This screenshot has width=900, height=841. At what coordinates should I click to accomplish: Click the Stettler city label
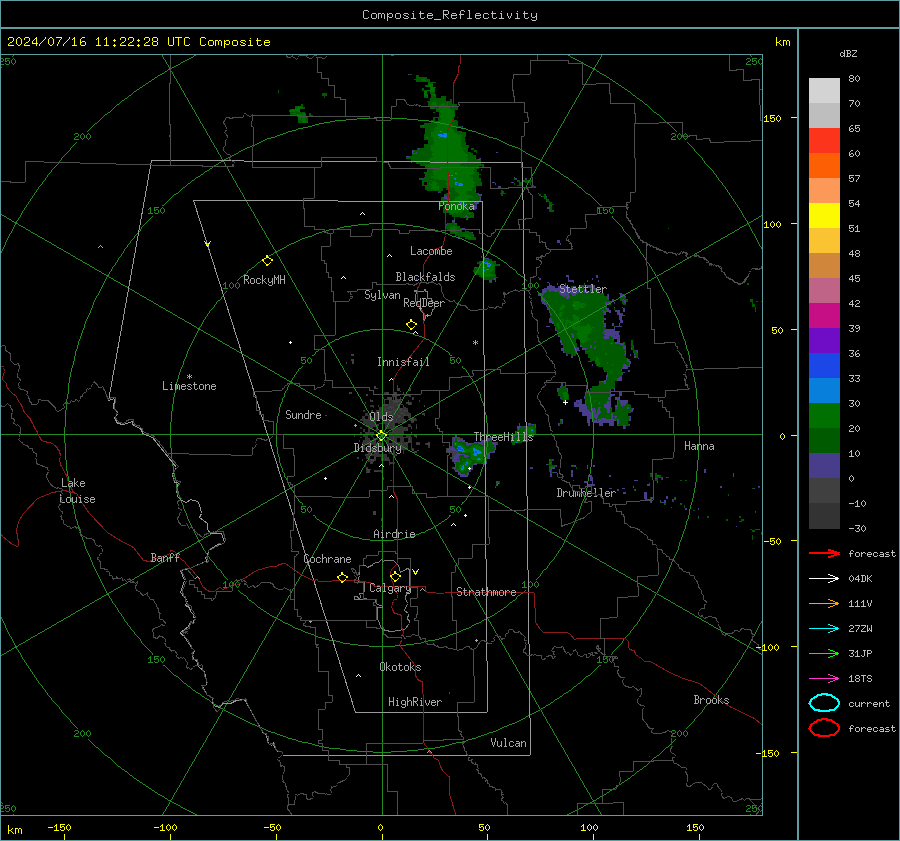[x=583, y=289]
